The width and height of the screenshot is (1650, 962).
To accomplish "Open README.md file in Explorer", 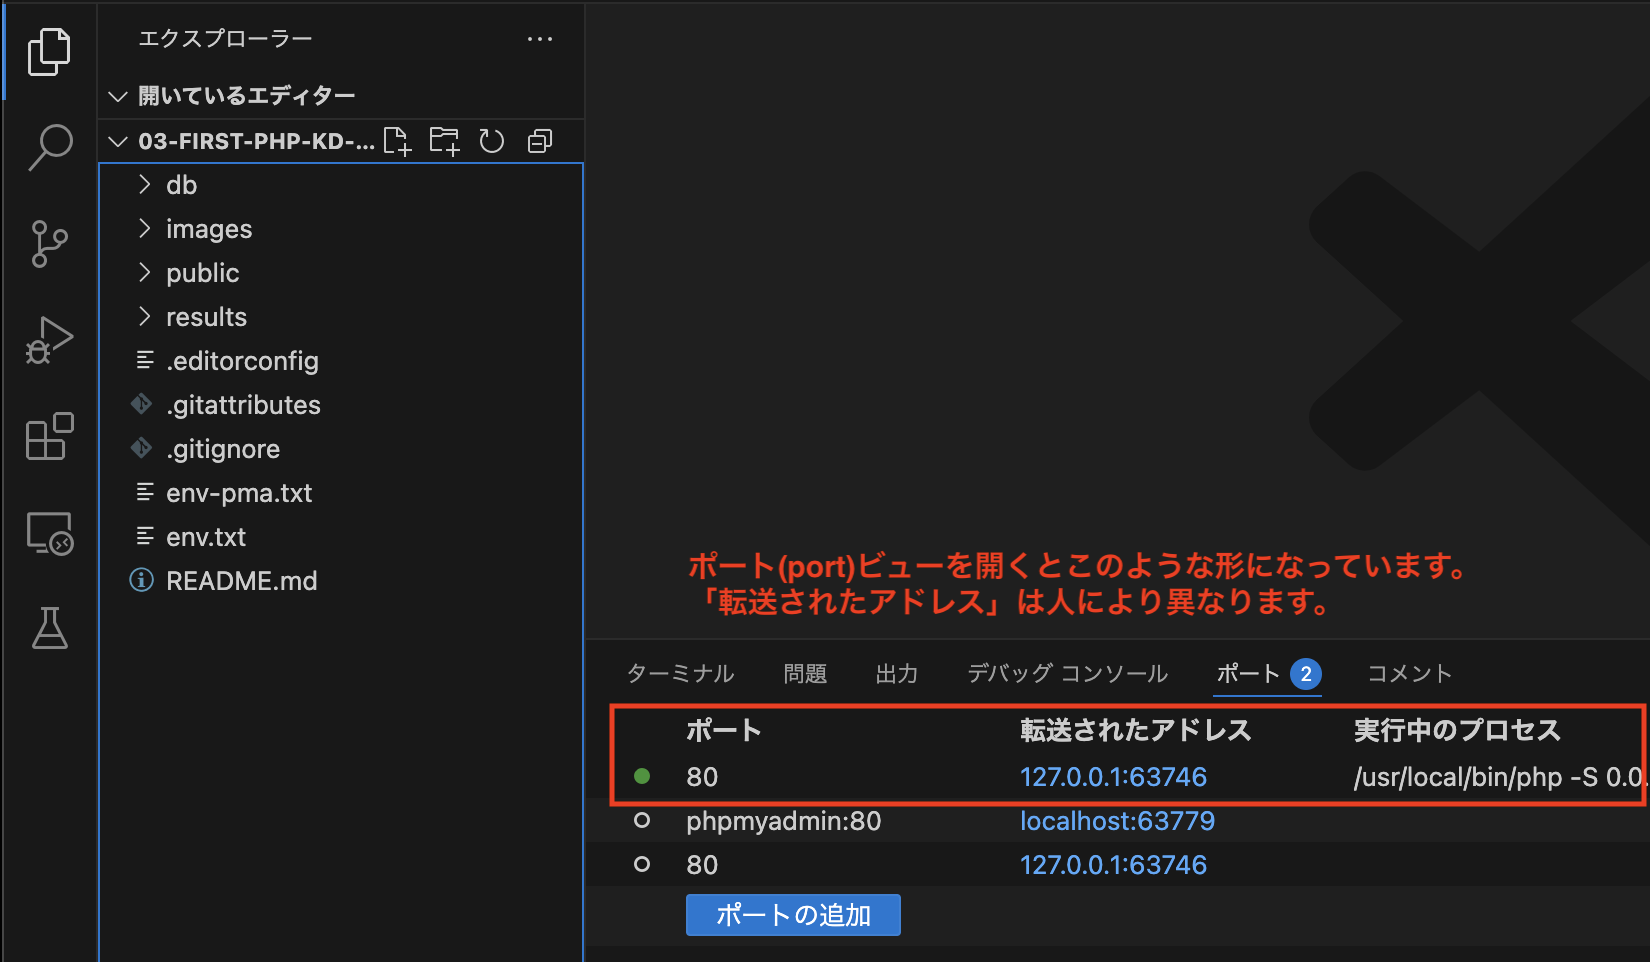I will pyautogui.click(x=241, y=581).
